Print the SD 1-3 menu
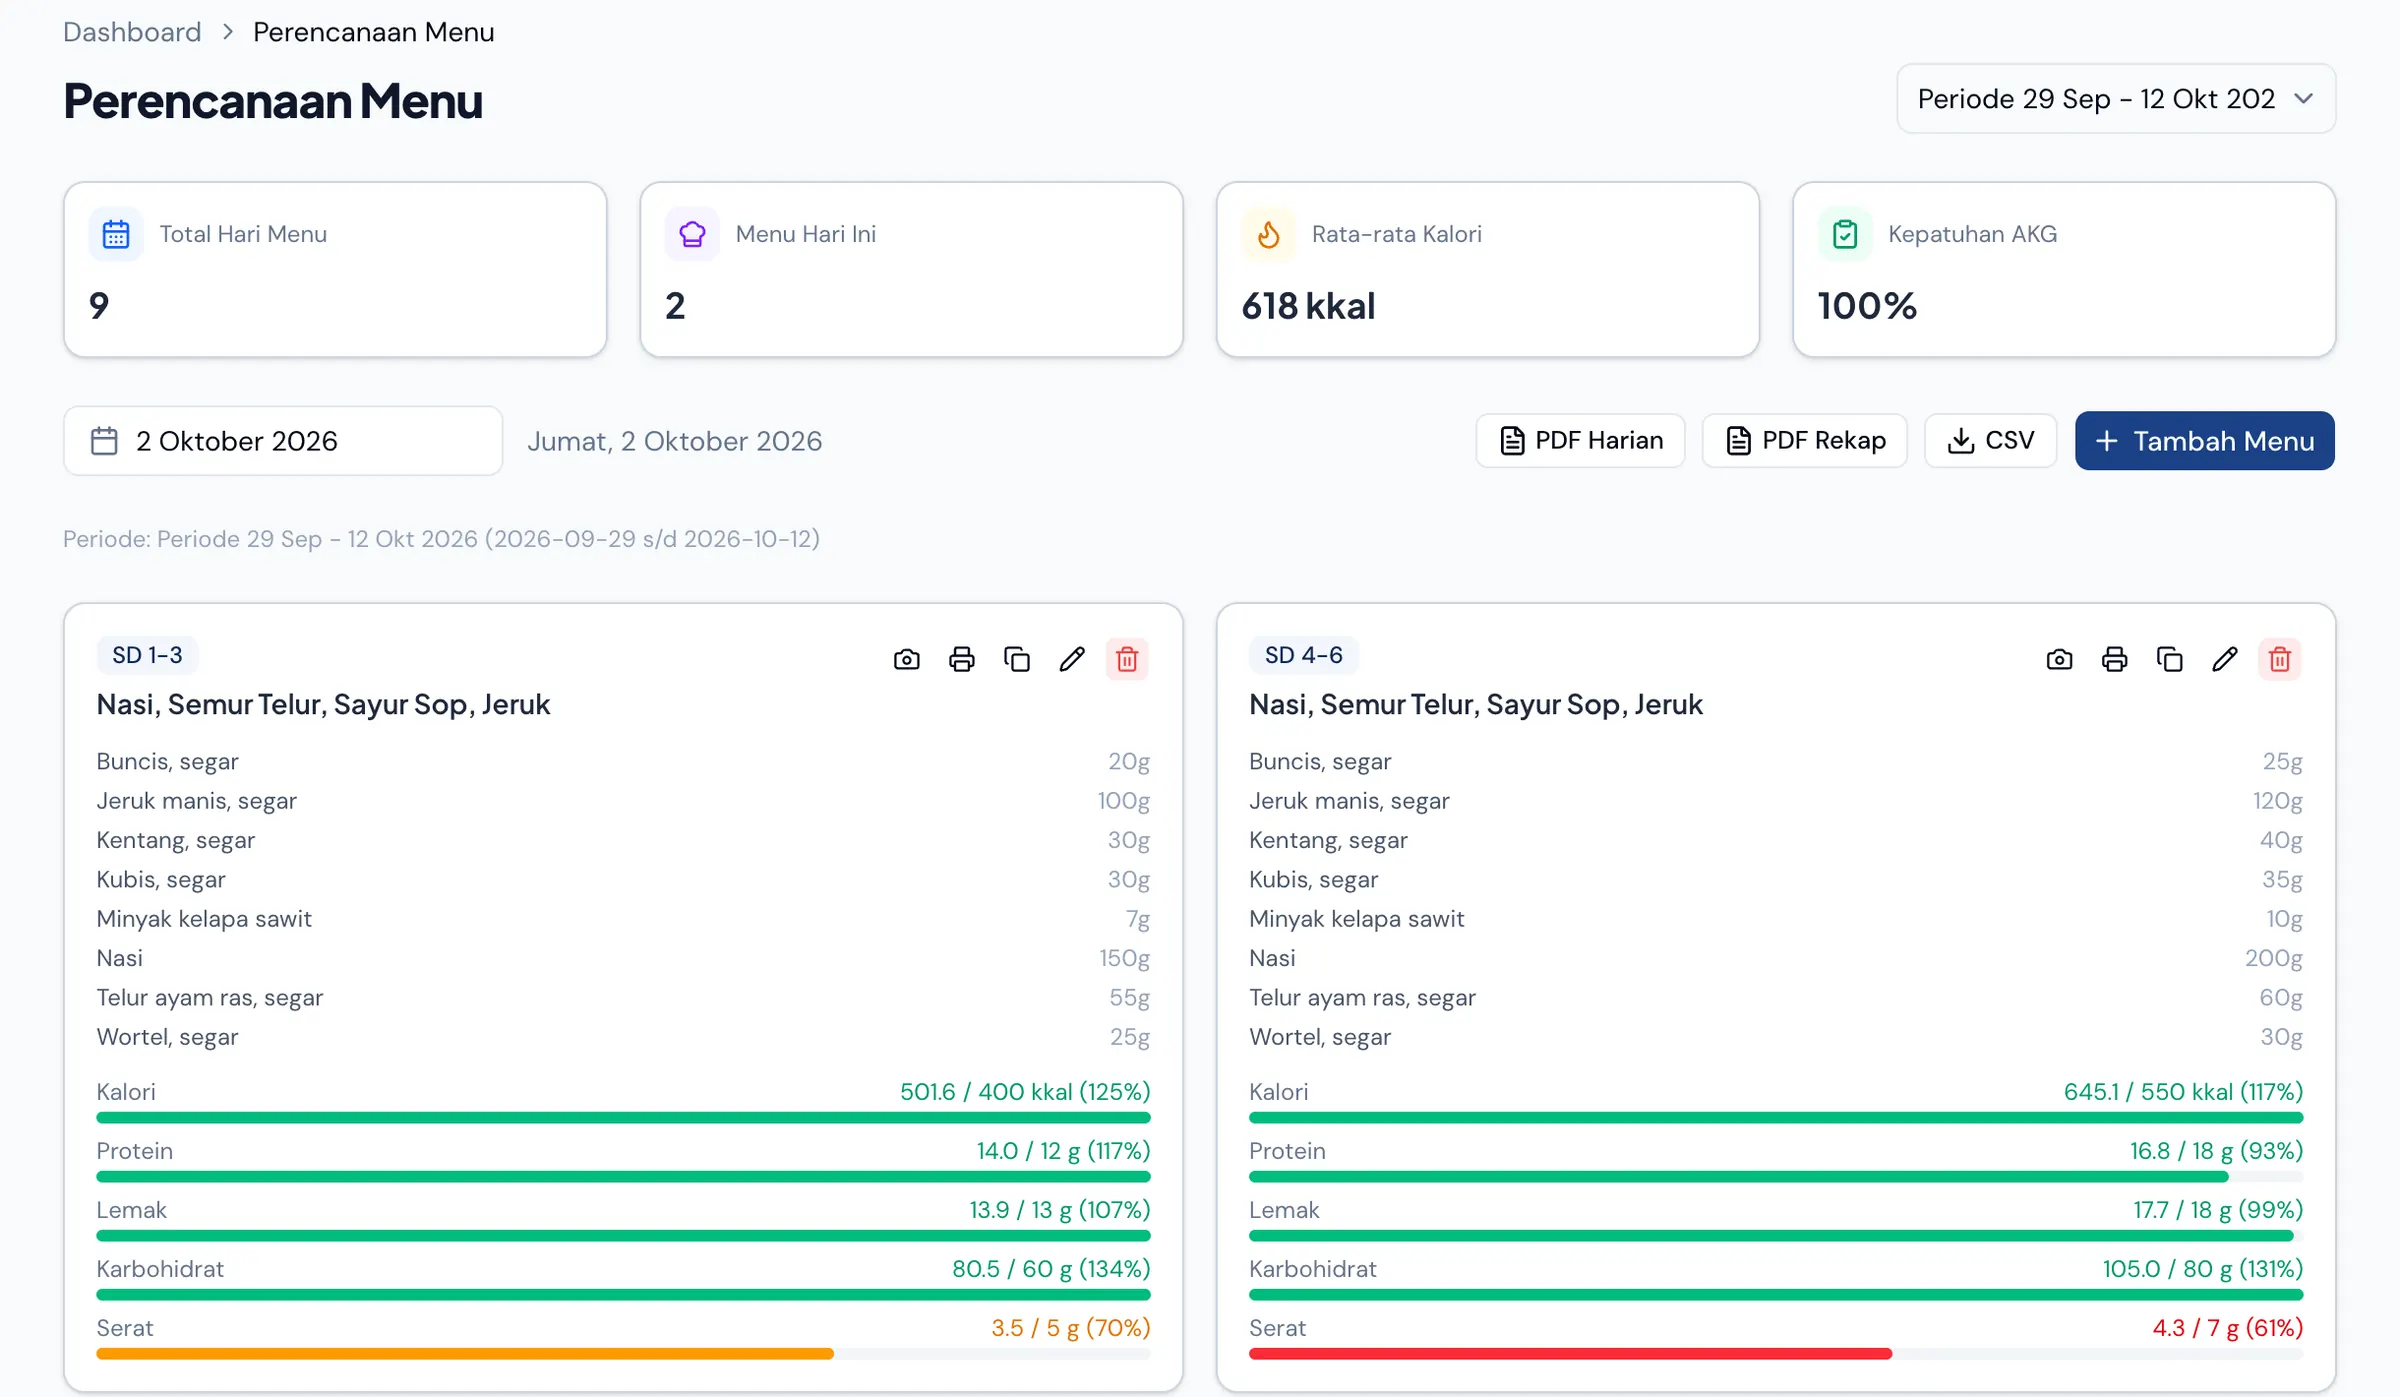2400x1397 pixels. [x=962, y=659]
